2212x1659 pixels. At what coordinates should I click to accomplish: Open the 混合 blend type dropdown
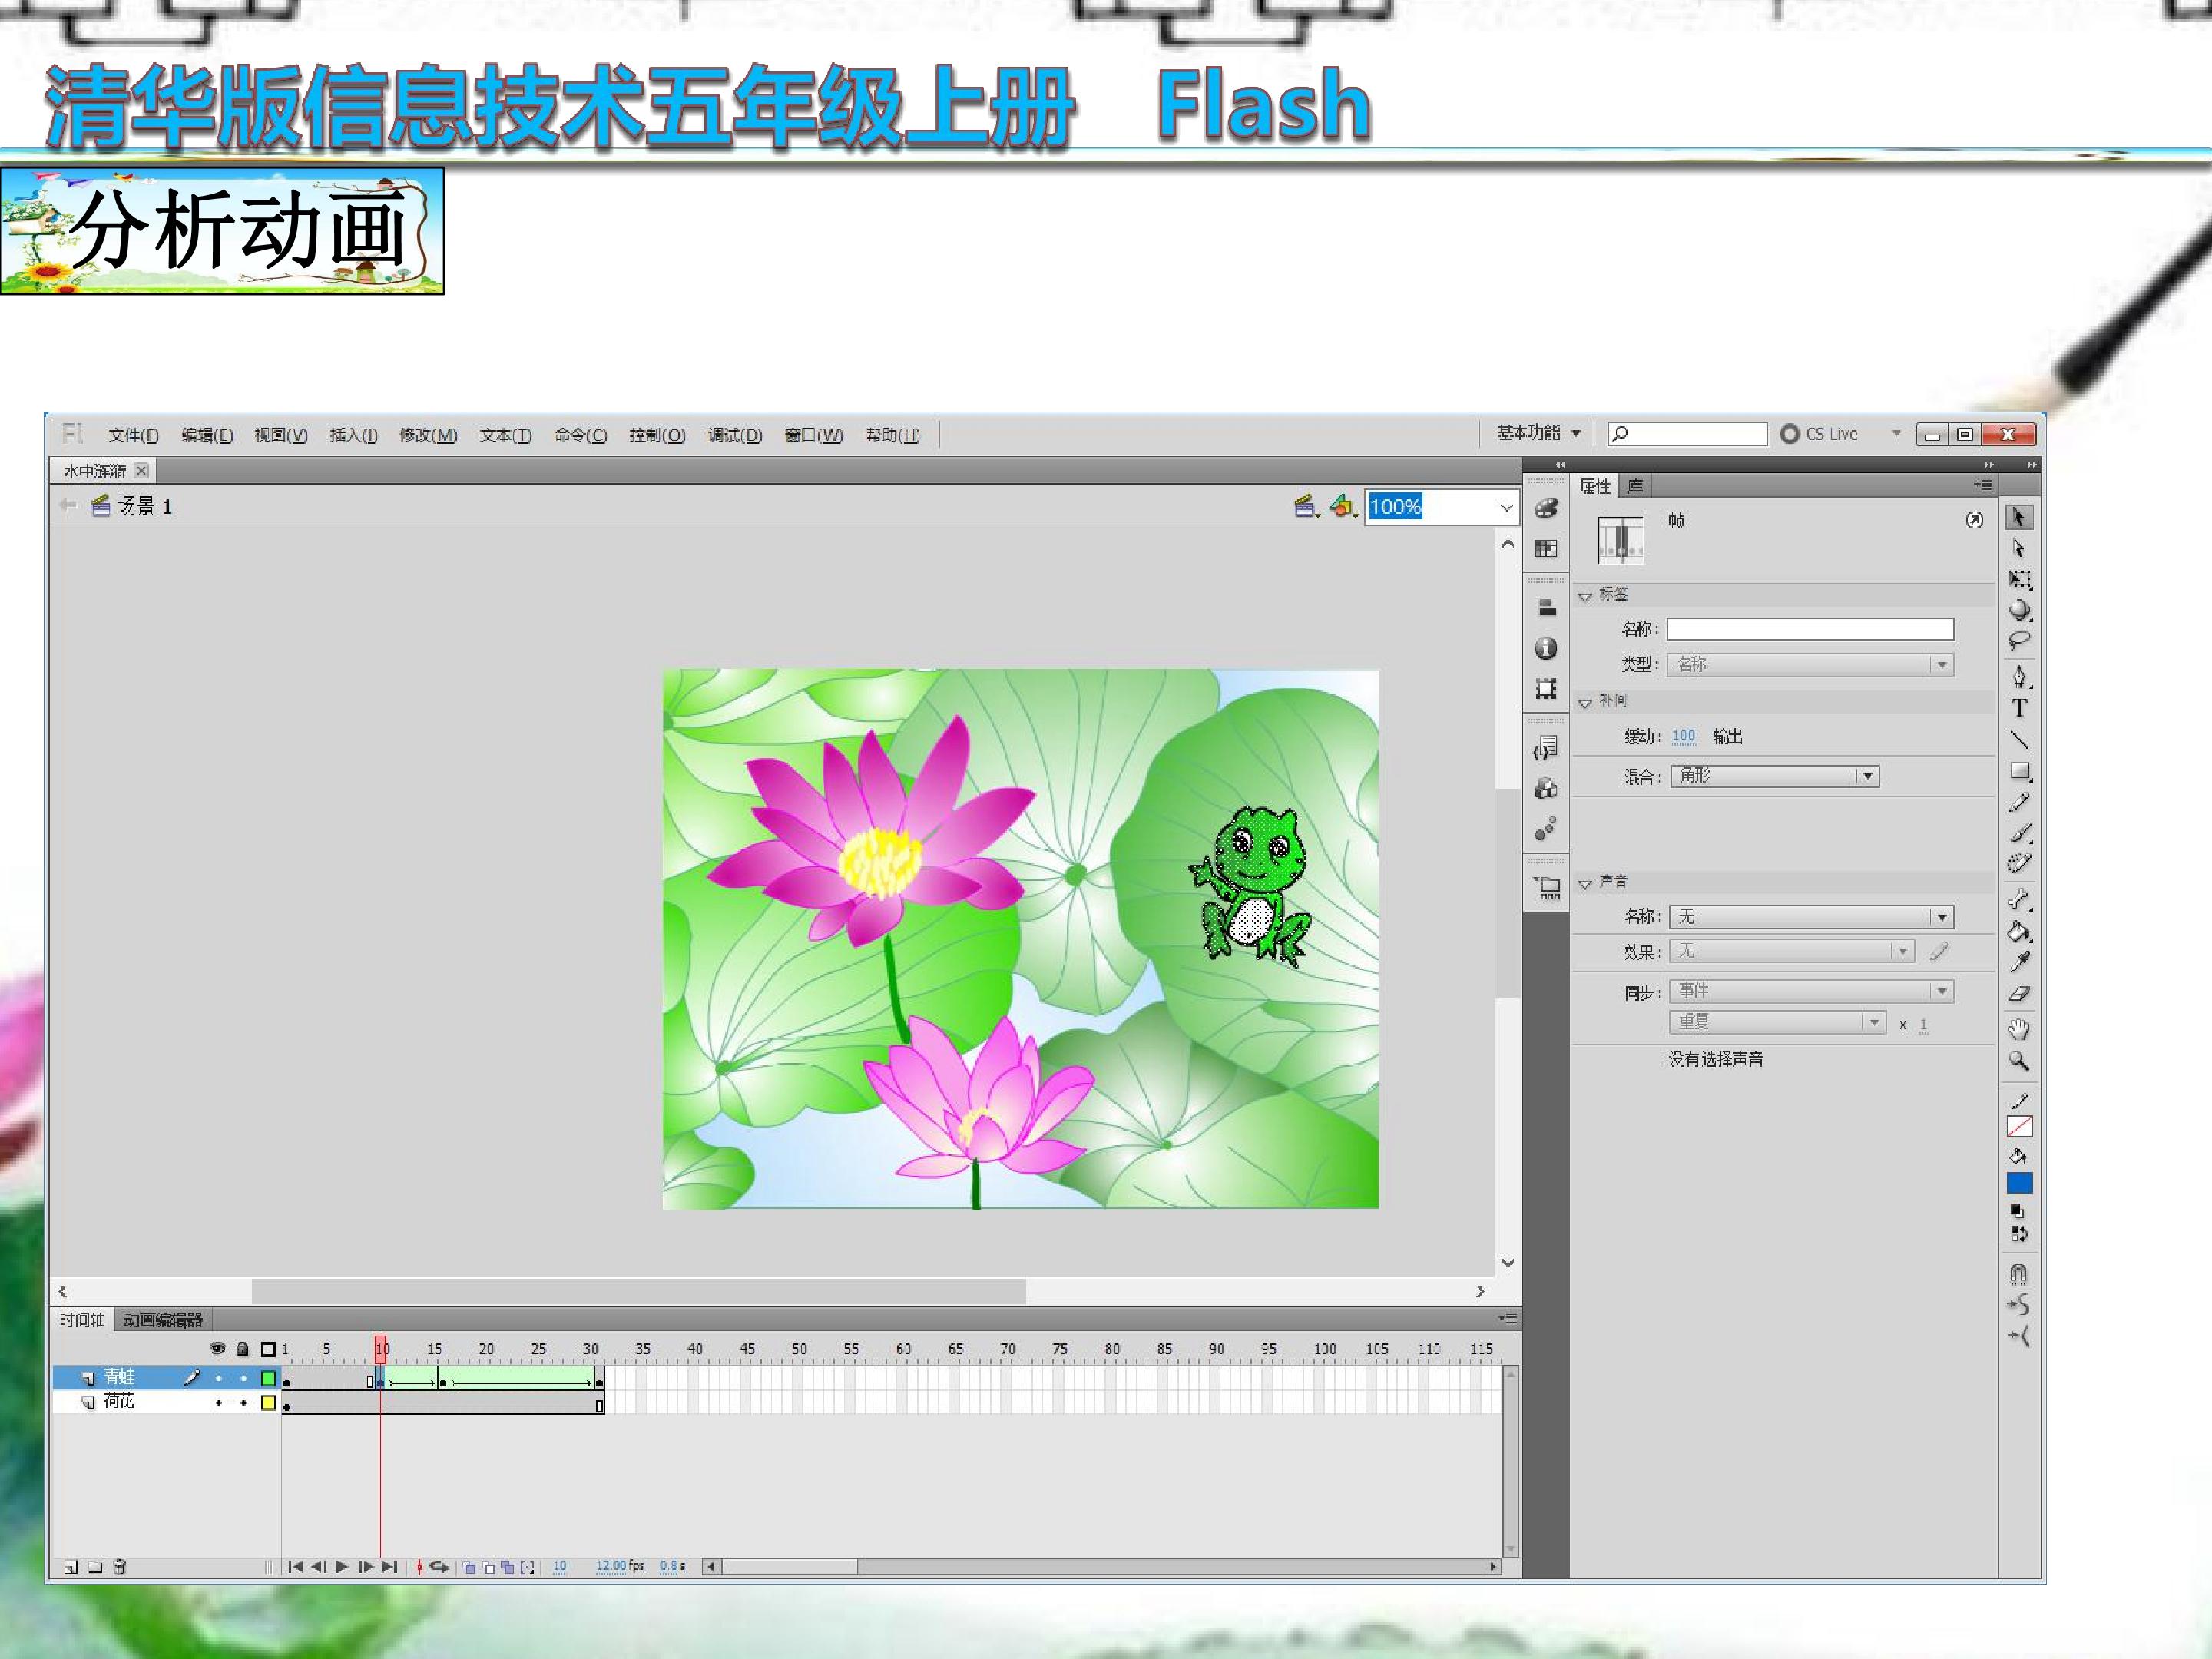click(x=1775, y=776)
